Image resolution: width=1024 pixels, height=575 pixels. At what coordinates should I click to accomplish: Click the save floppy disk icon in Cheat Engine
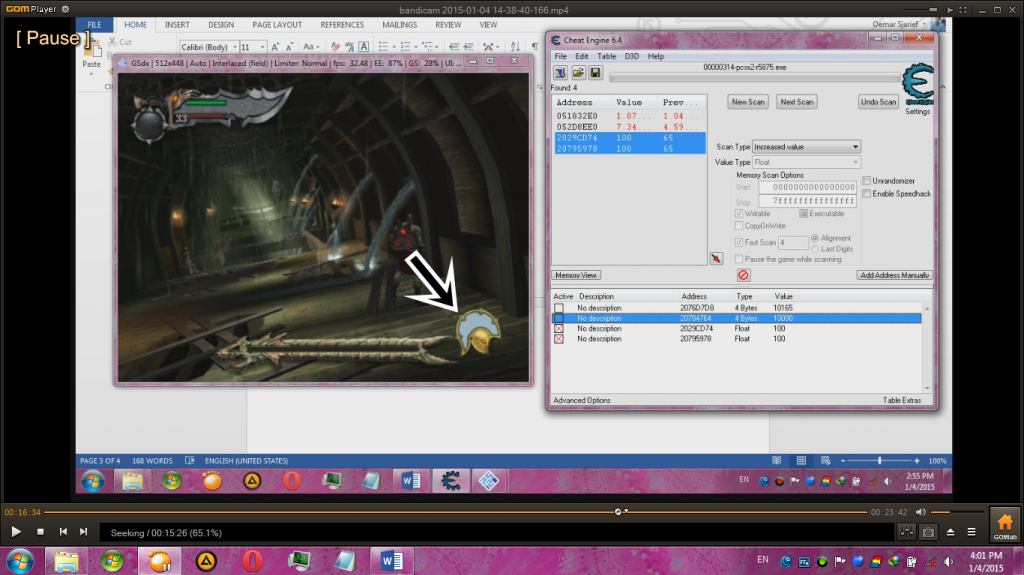point(595,73)
